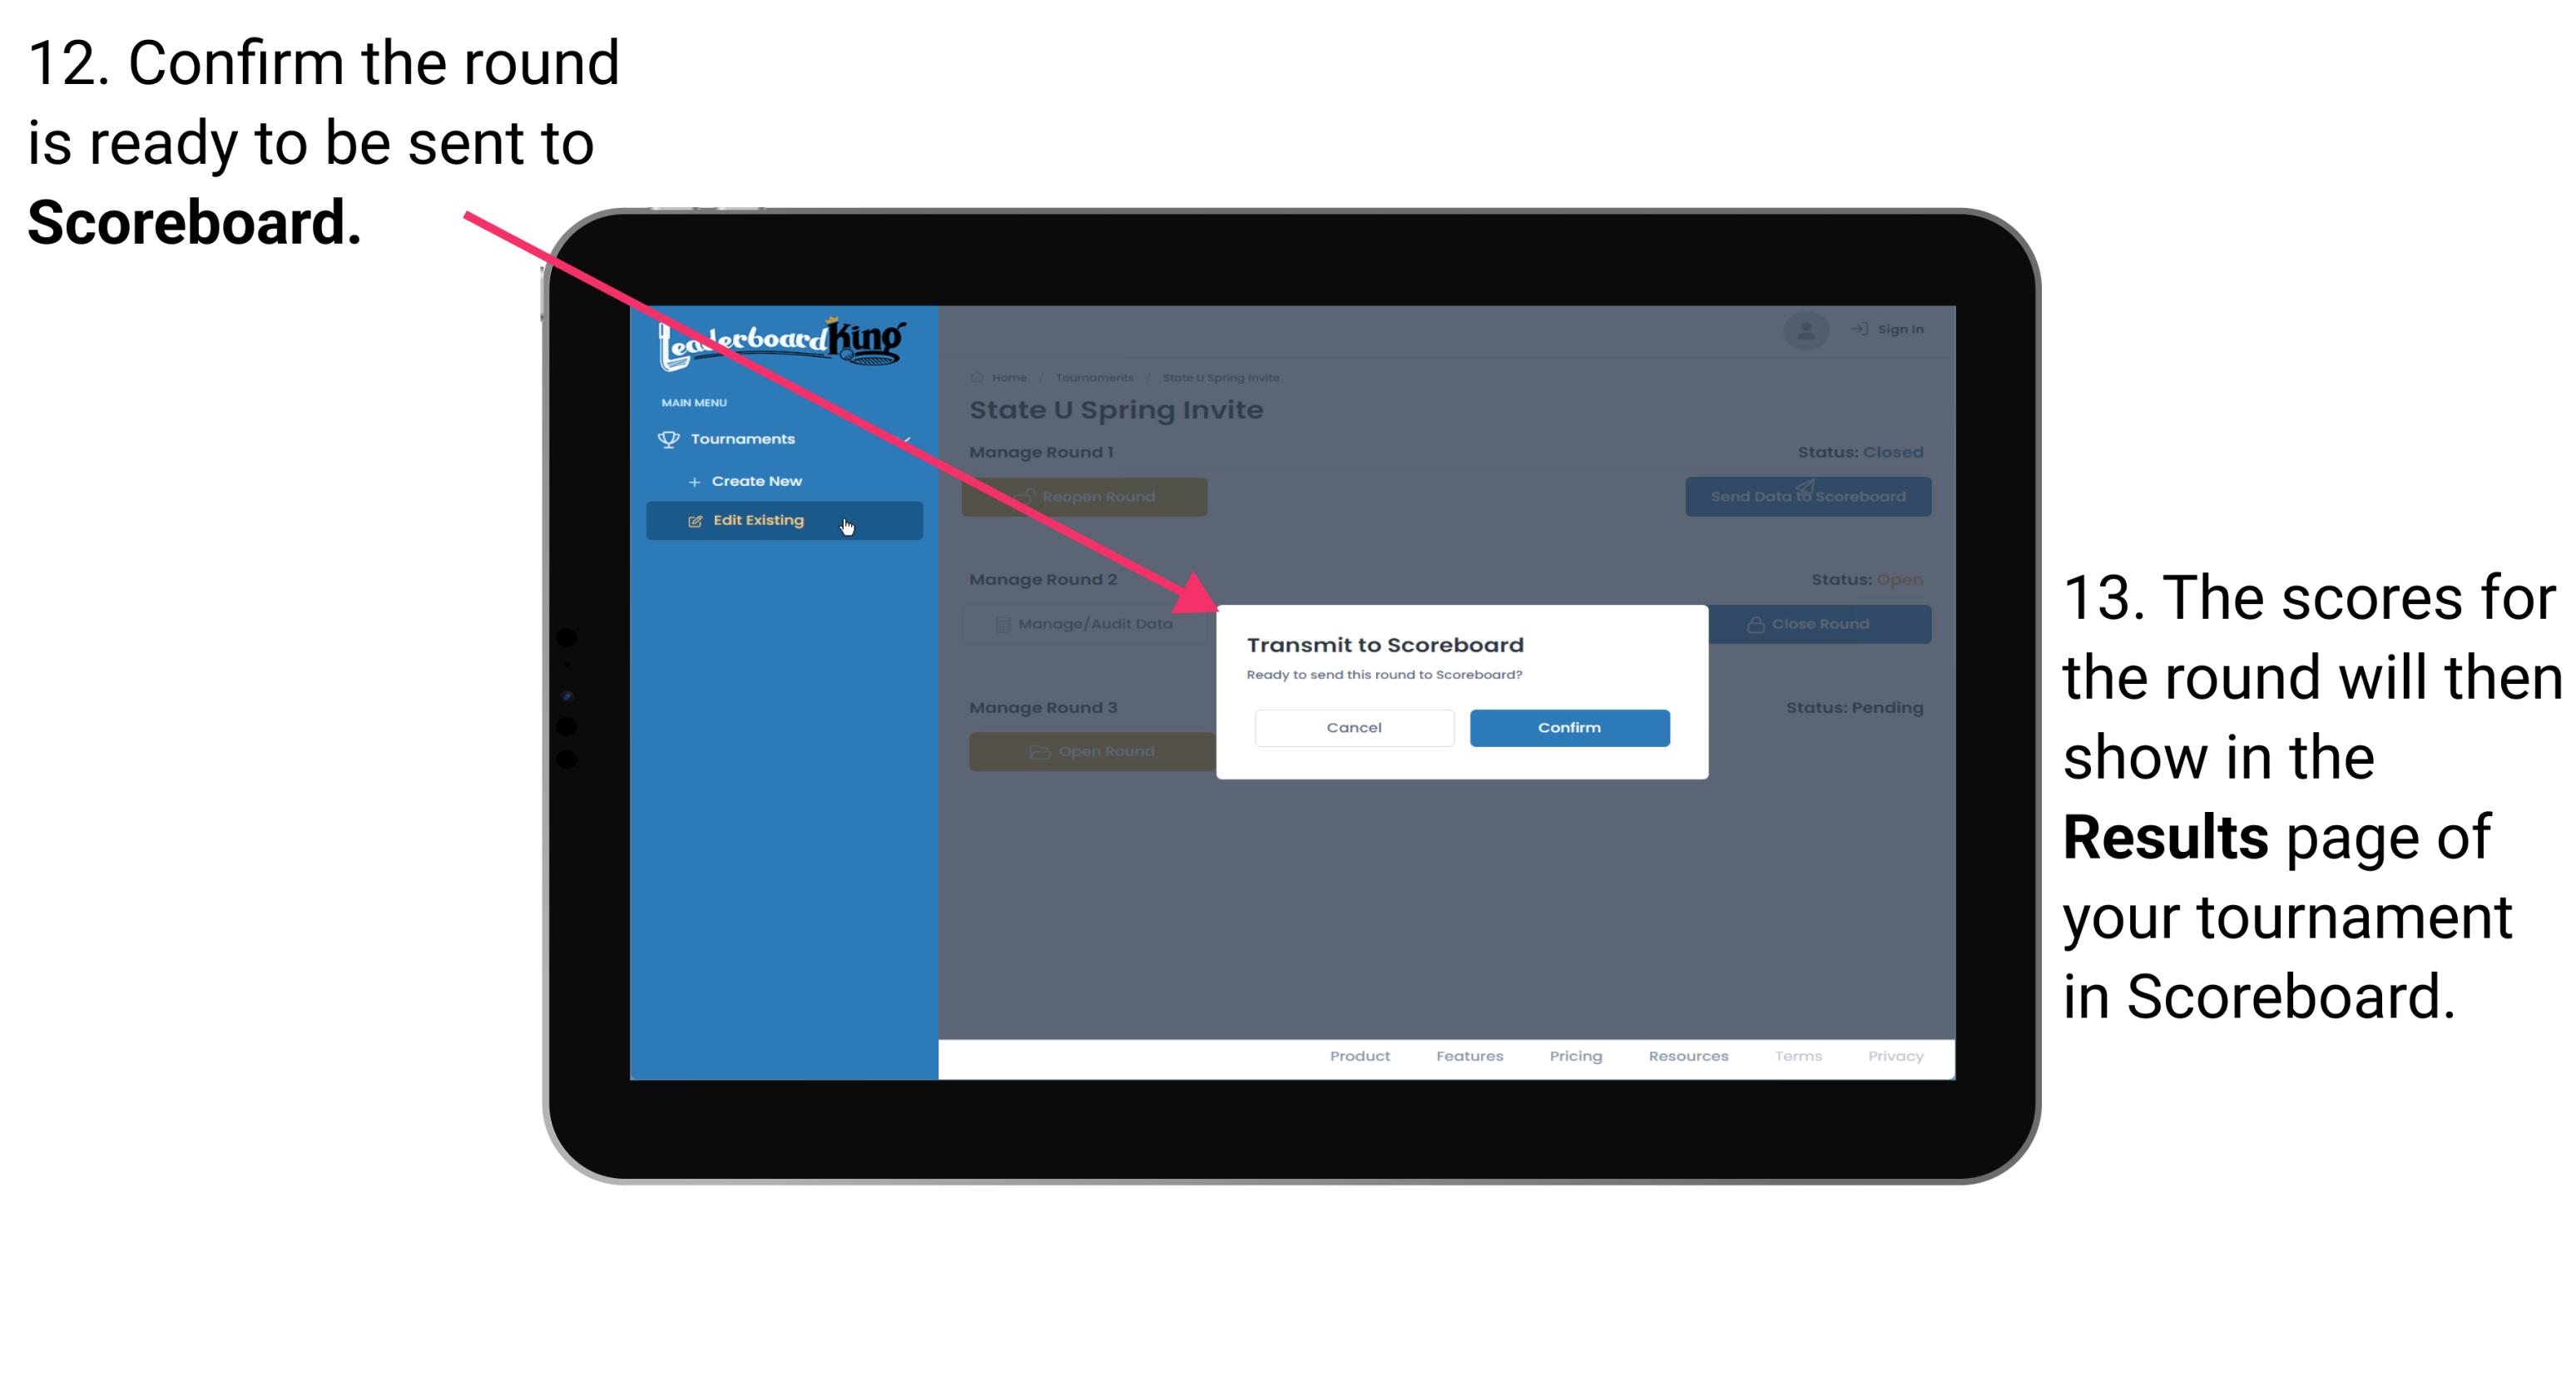Click the Tournaments trophy icon

(666, 438)
